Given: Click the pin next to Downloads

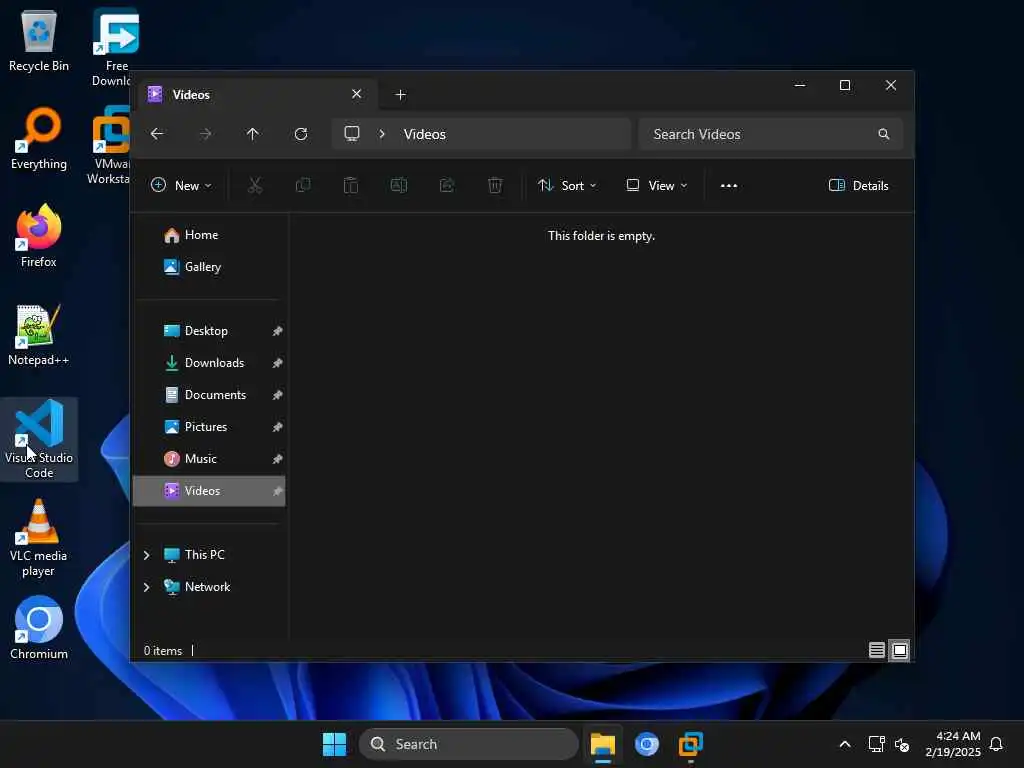Looking at the screenshot, I should coord(278,363).
